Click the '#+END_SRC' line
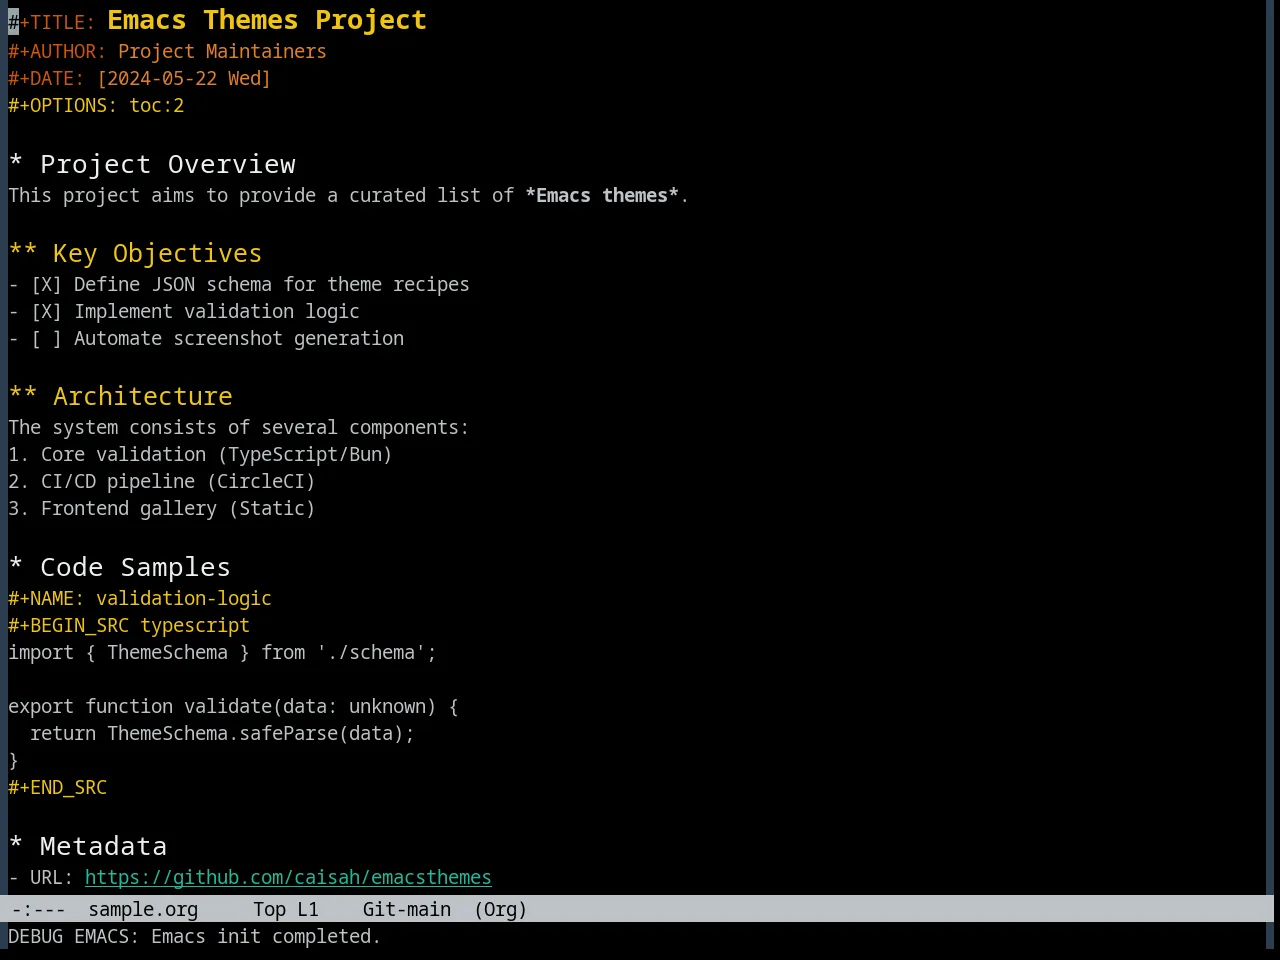This screenshot has width=1280, height=960. point(58,788)
